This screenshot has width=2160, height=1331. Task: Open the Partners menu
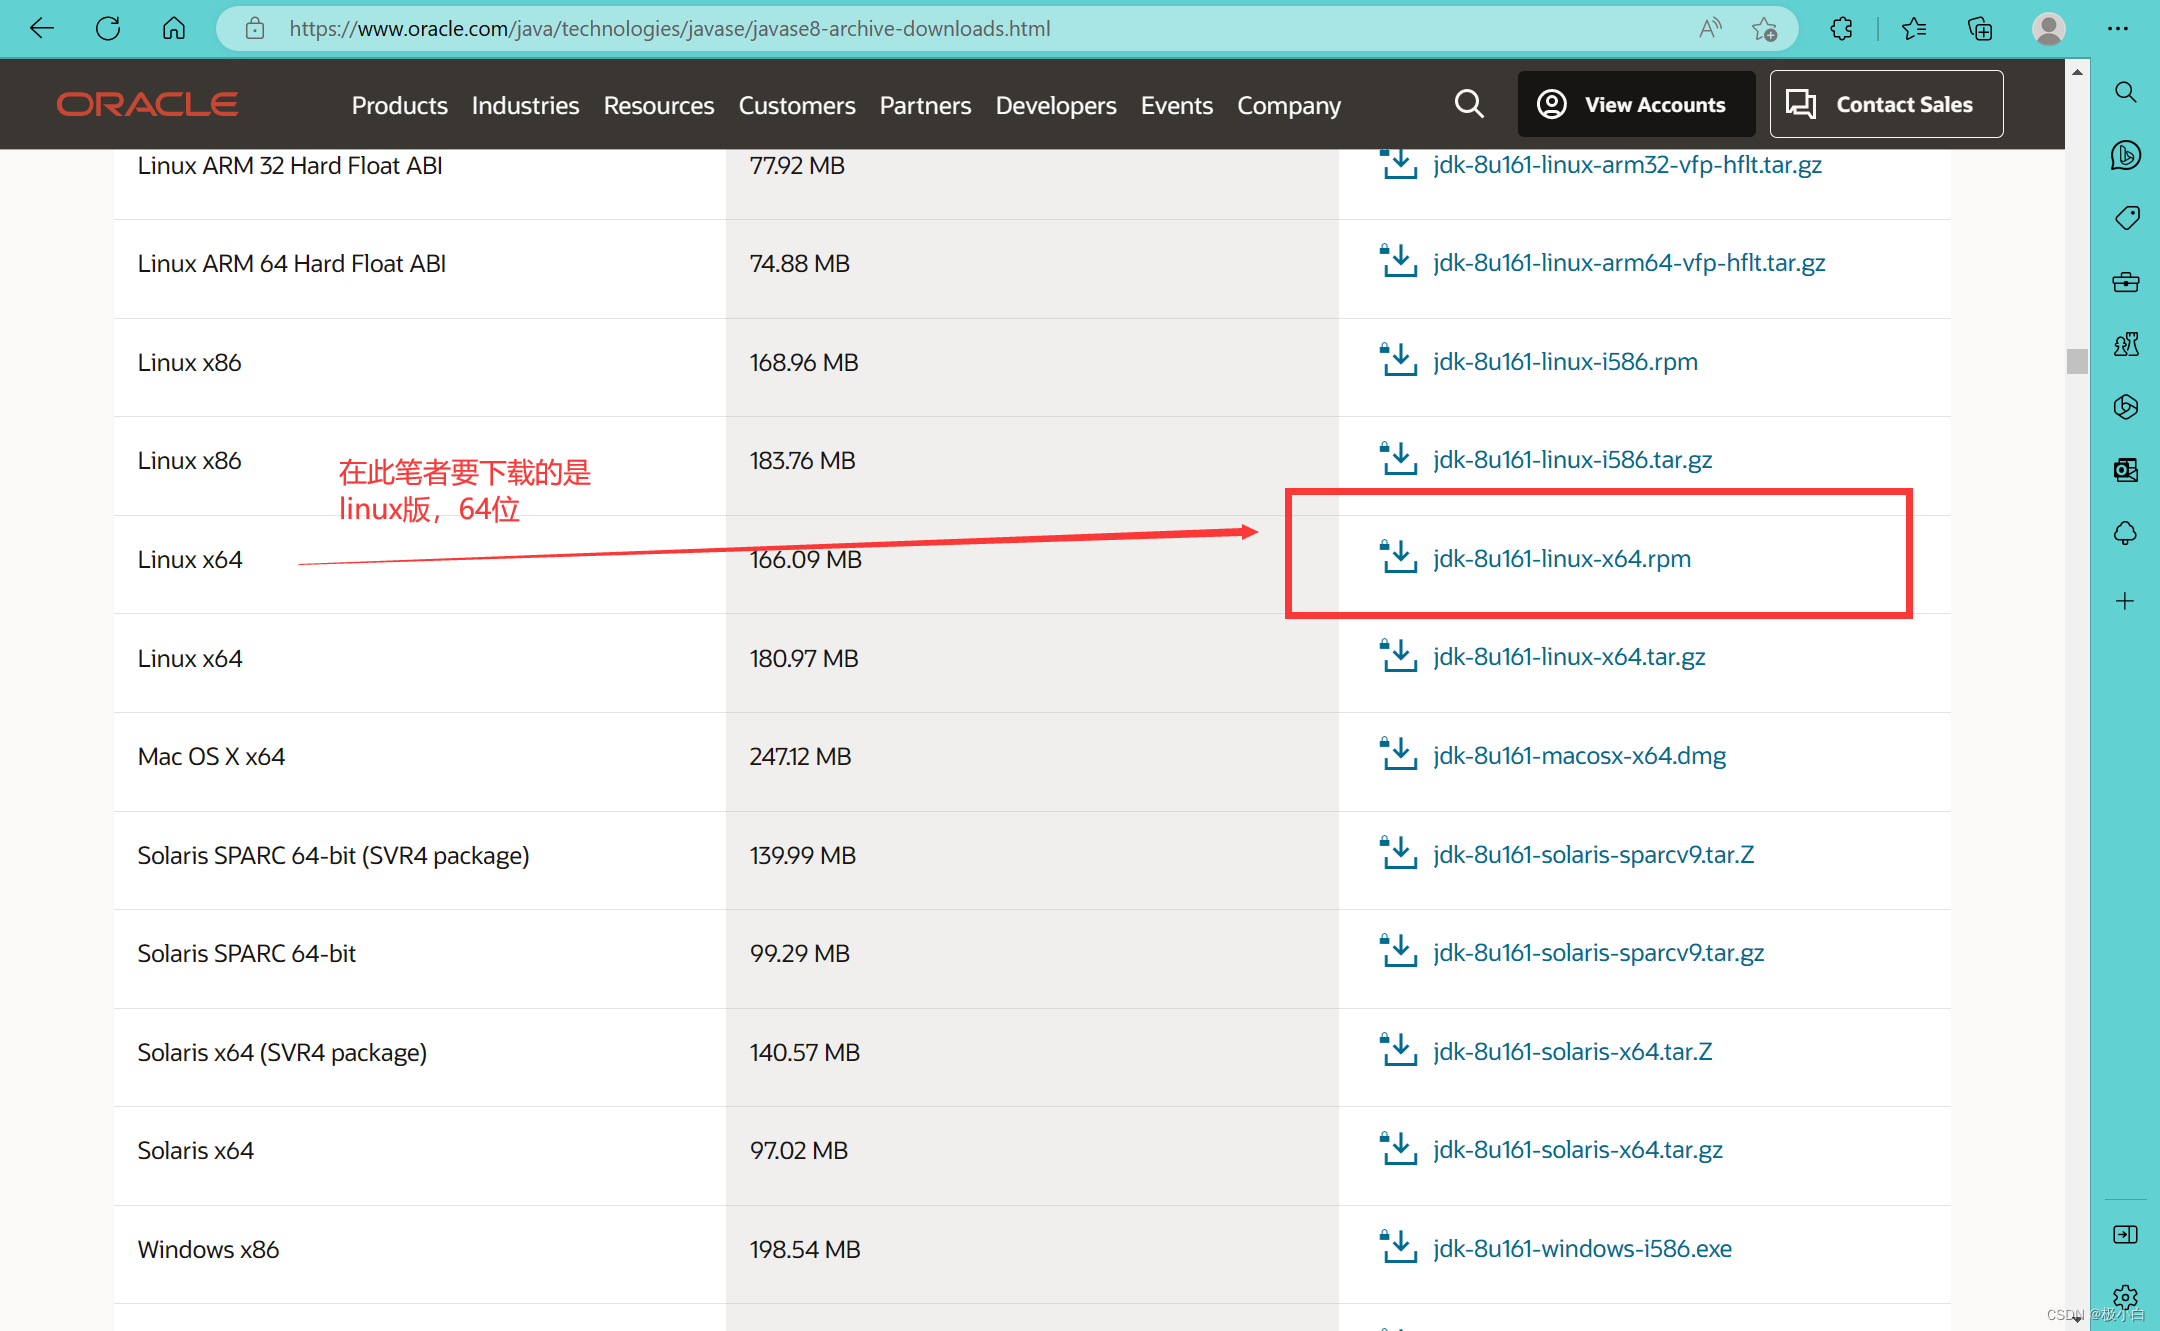click(925, 105)
